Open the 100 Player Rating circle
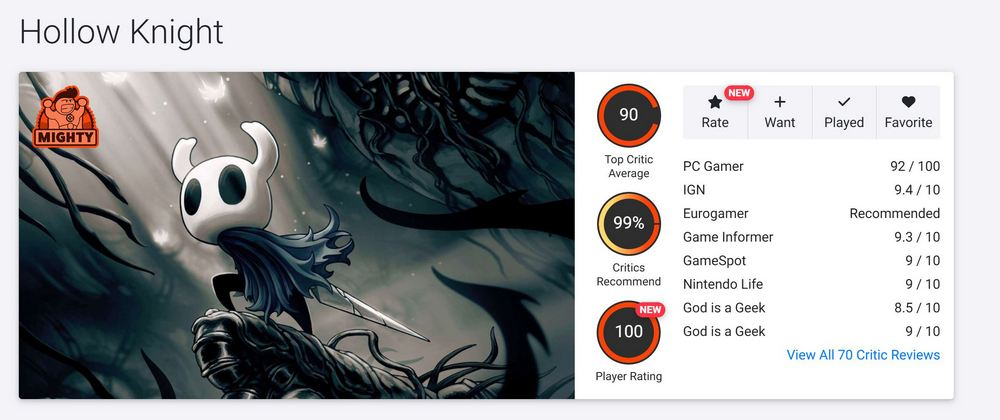Viewport: 1000px width, 420px height. click(629, 331)
